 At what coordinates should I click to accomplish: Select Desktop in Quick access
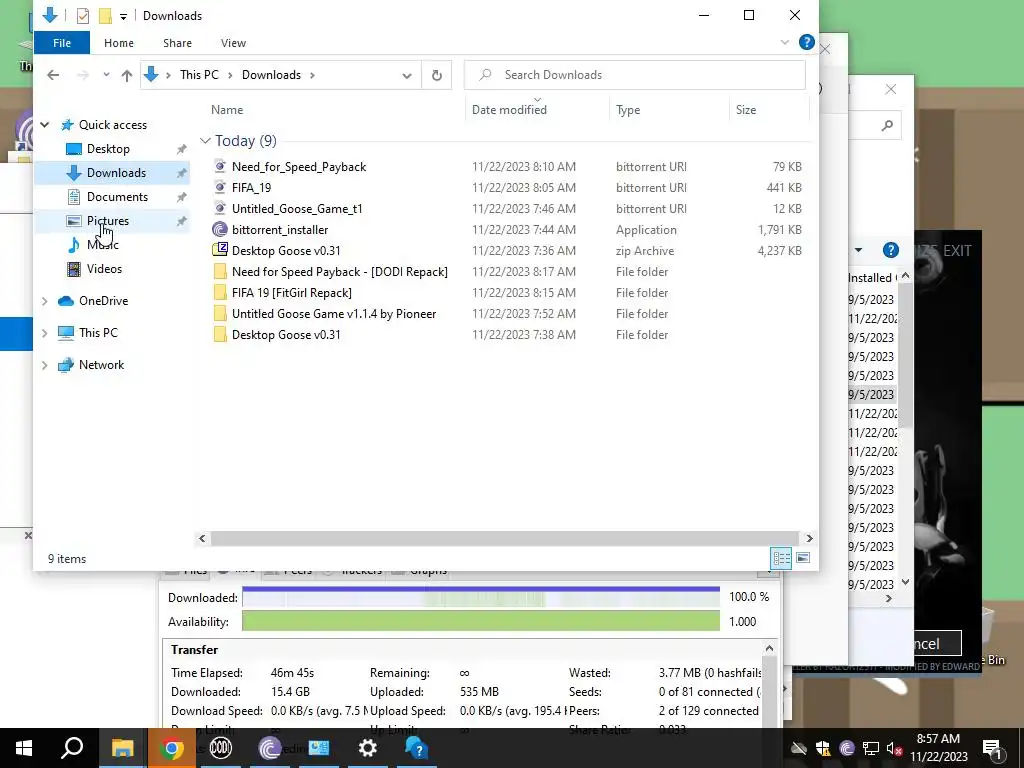click(x=108, y=149)
